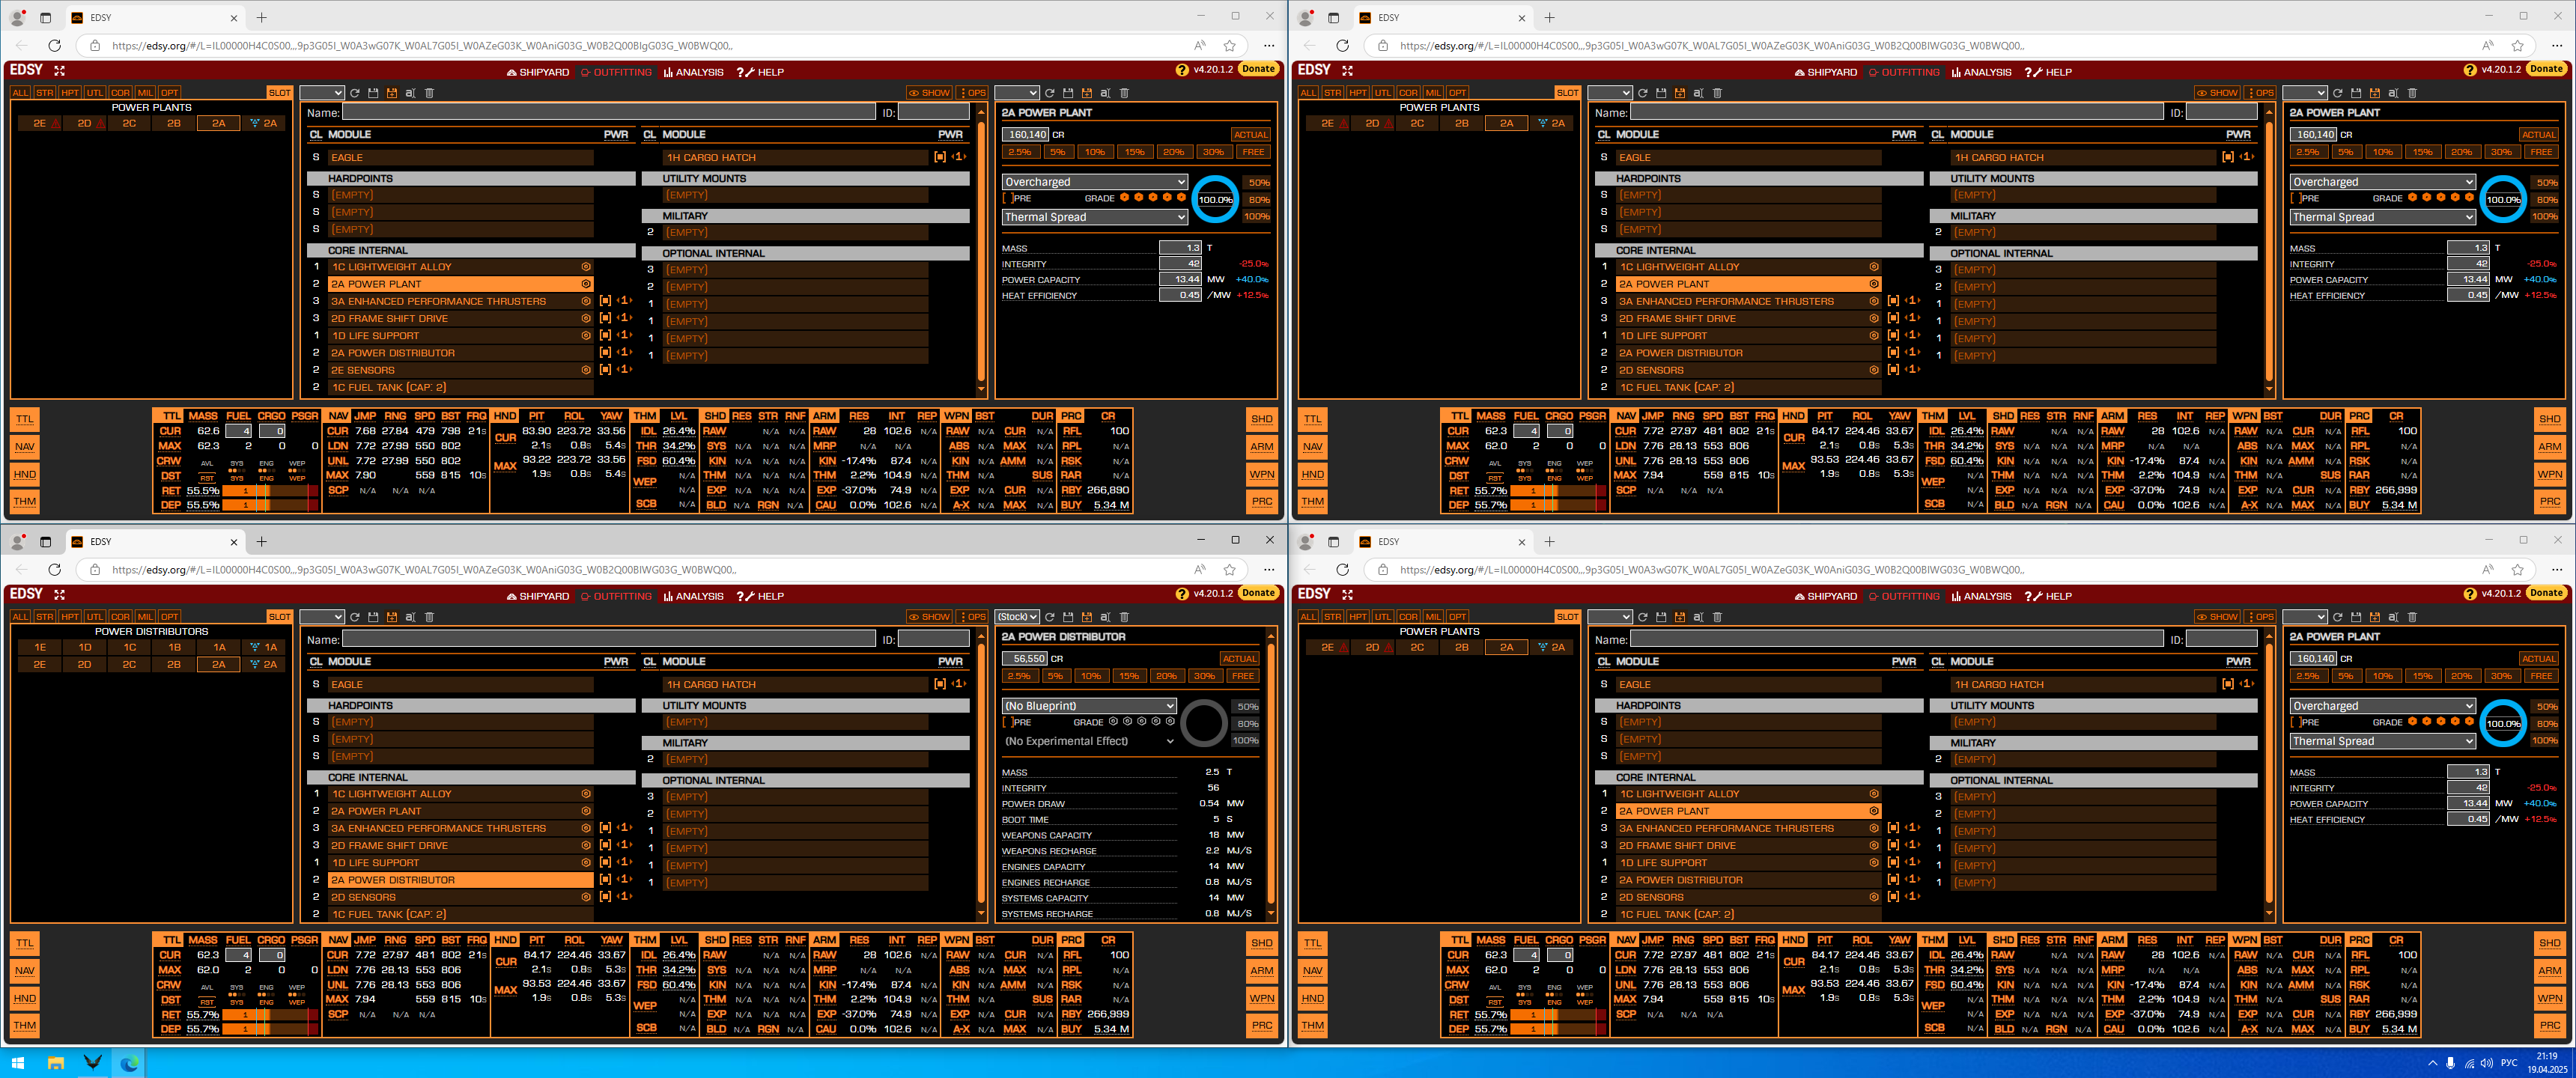The width and height of the screenshot is (2576, 1078).
Task: Open the (No Blueprint) dropdown
Action: click(x=1089, y=706)
